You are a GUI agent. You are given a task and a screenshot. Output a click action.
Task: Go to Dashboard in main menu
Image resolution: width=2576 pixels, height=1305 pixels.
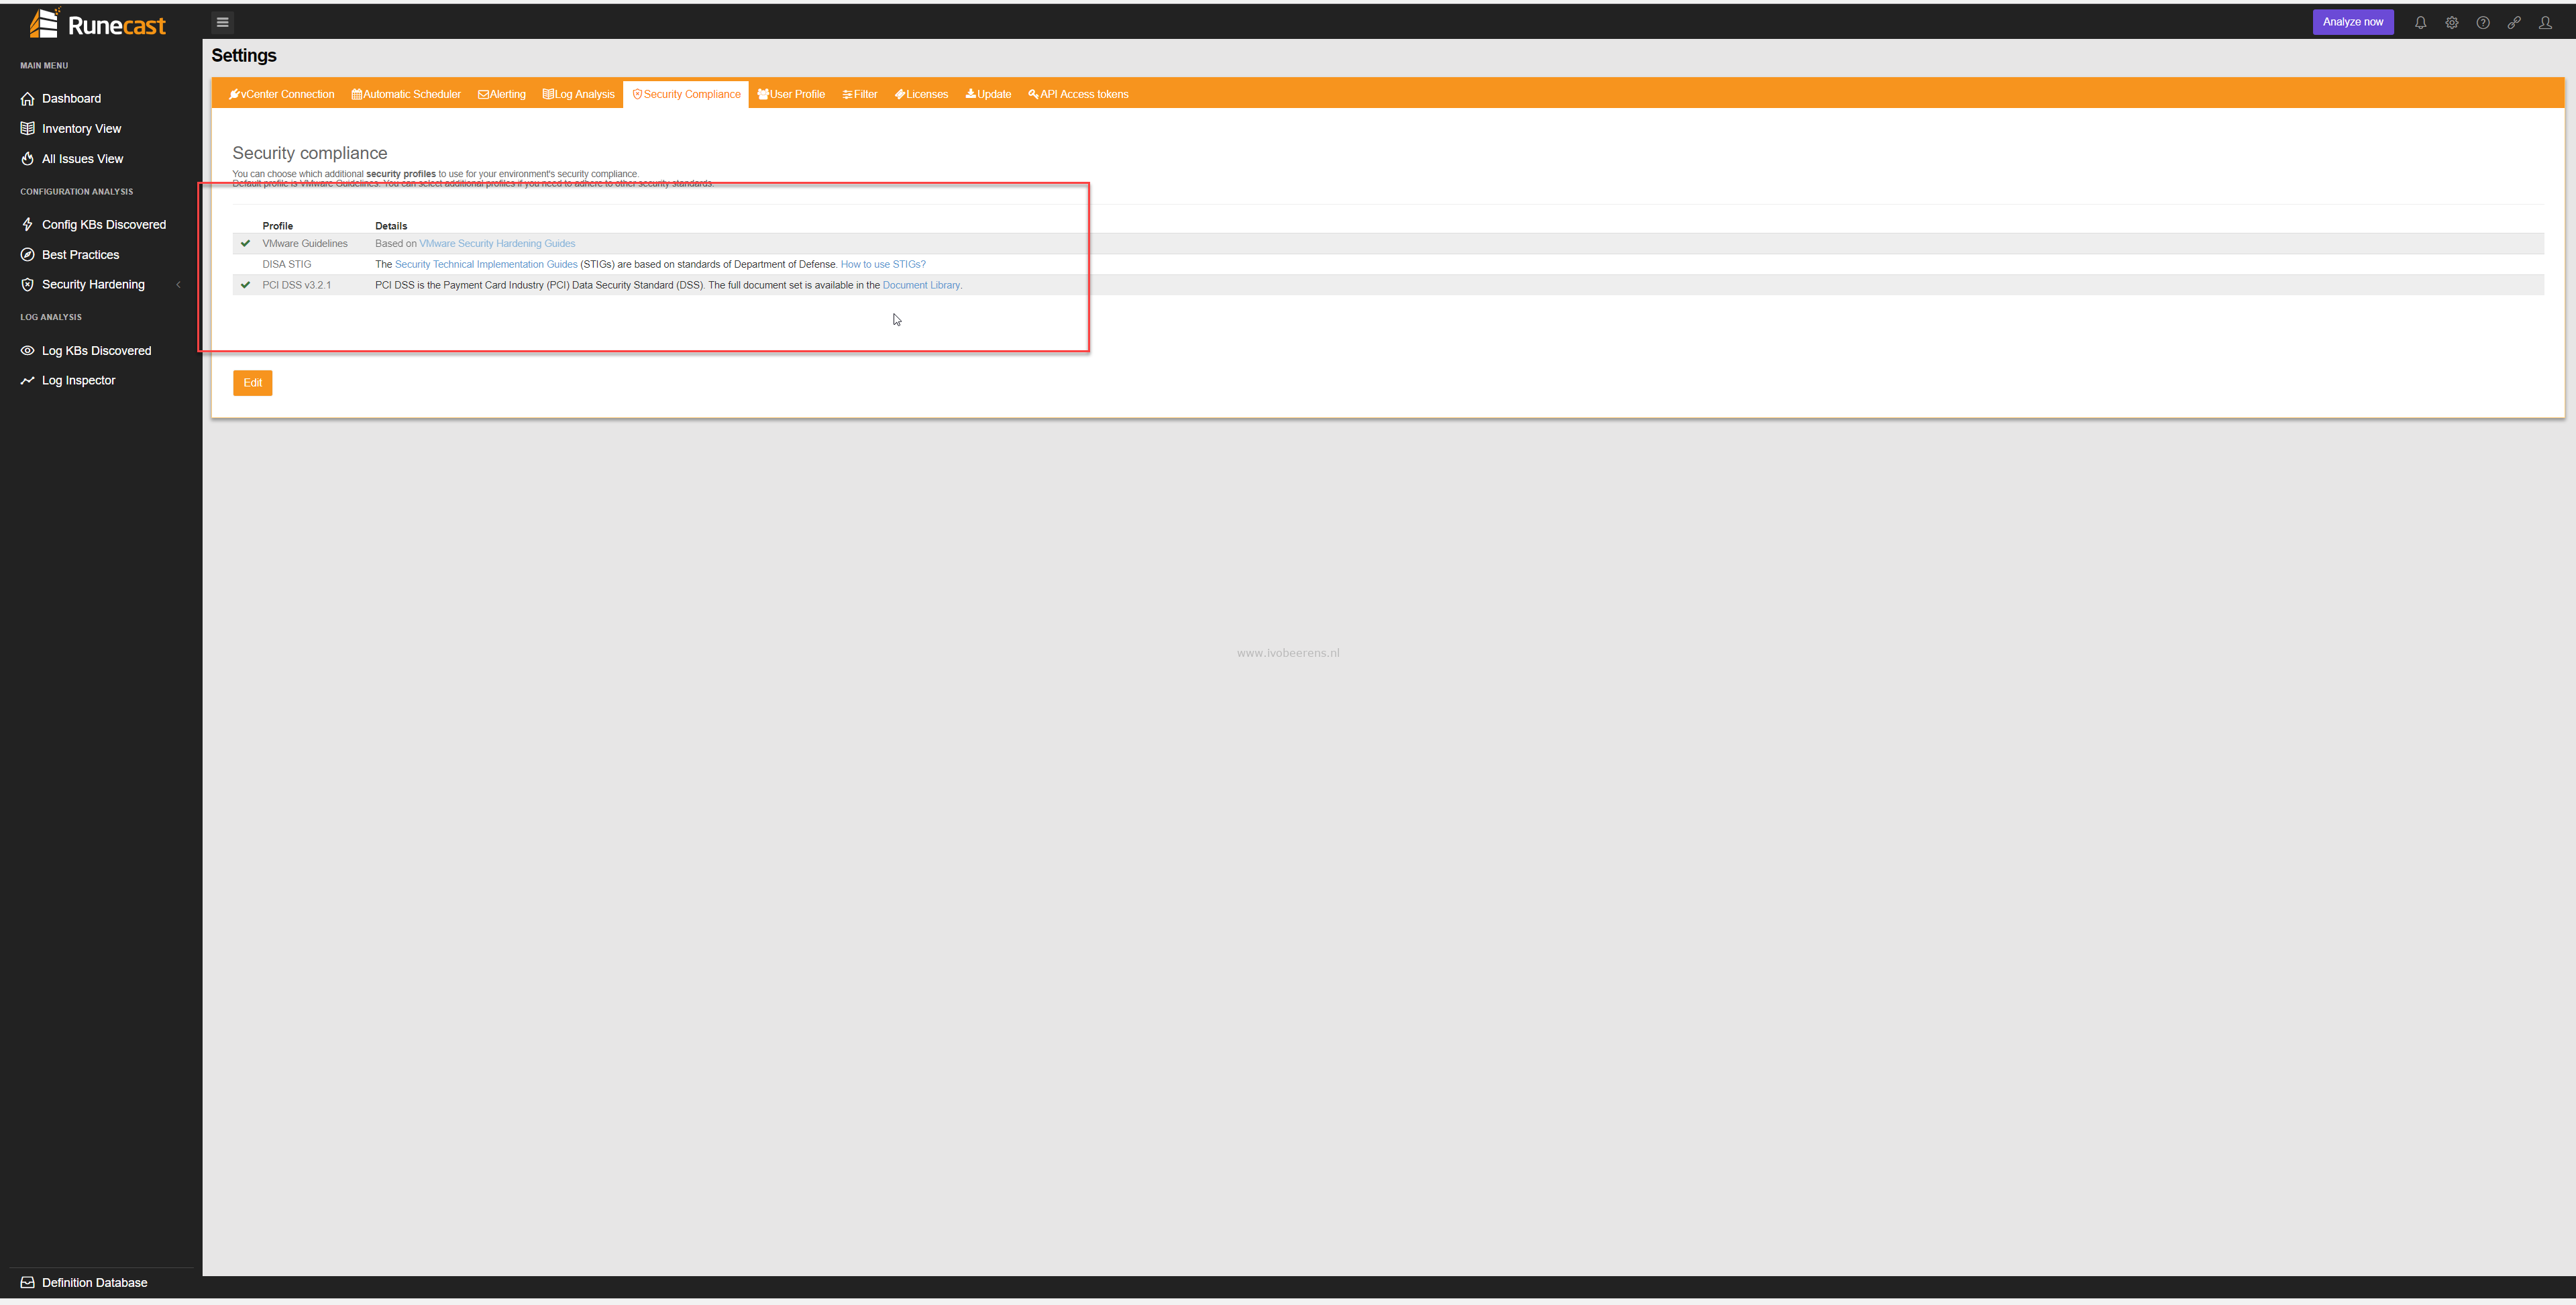(71, 98)
